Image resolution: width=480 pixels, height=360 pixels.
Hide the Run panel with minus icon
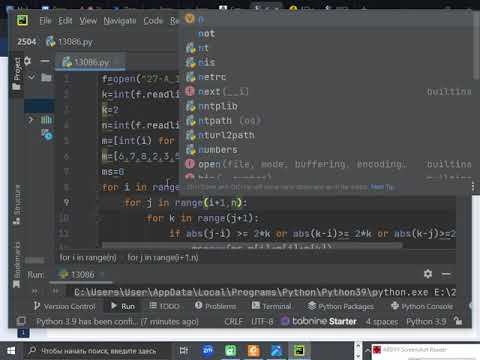pyautogui.click(x=446, y=274)
